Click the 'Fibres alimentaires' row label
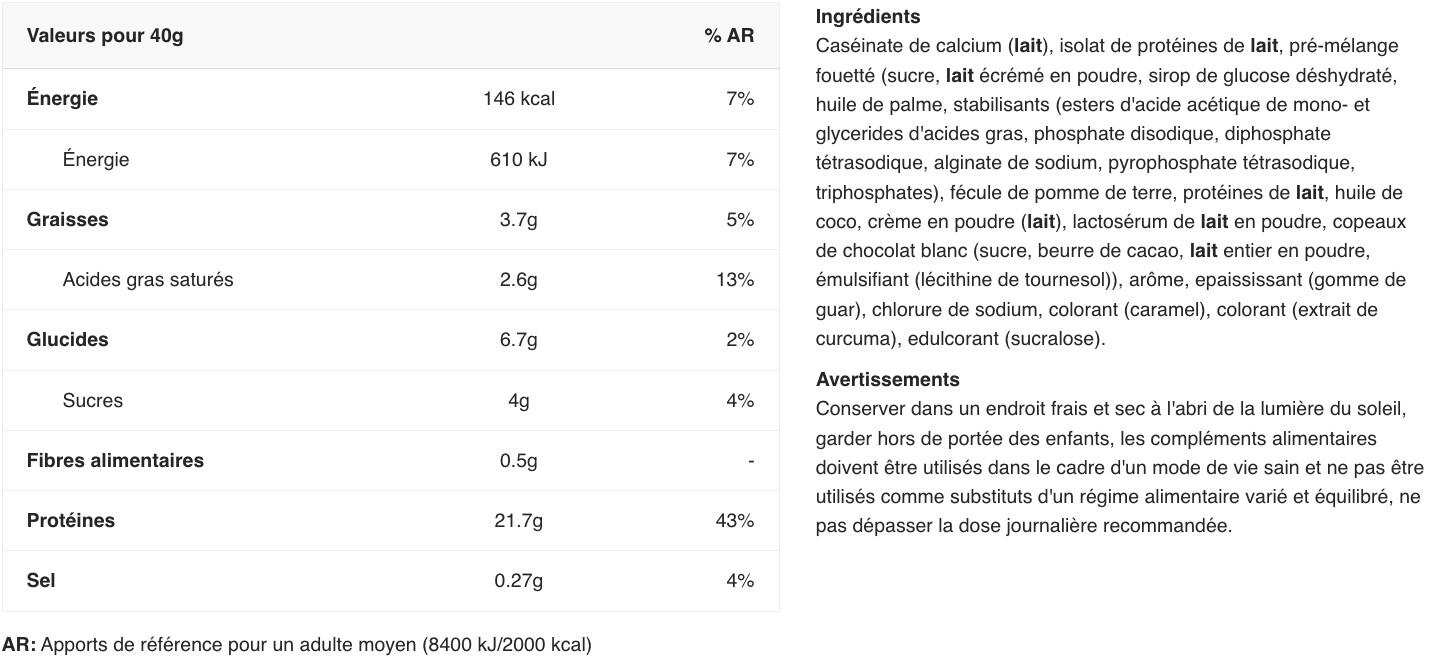This screenshot has height=664, width=1436. (x=115, y=461)
